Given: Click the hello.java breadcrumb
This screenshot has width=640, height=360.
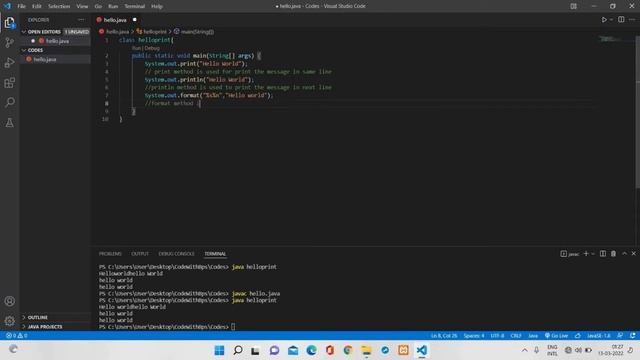Looking at the screenshot, I should pos(117,31).
